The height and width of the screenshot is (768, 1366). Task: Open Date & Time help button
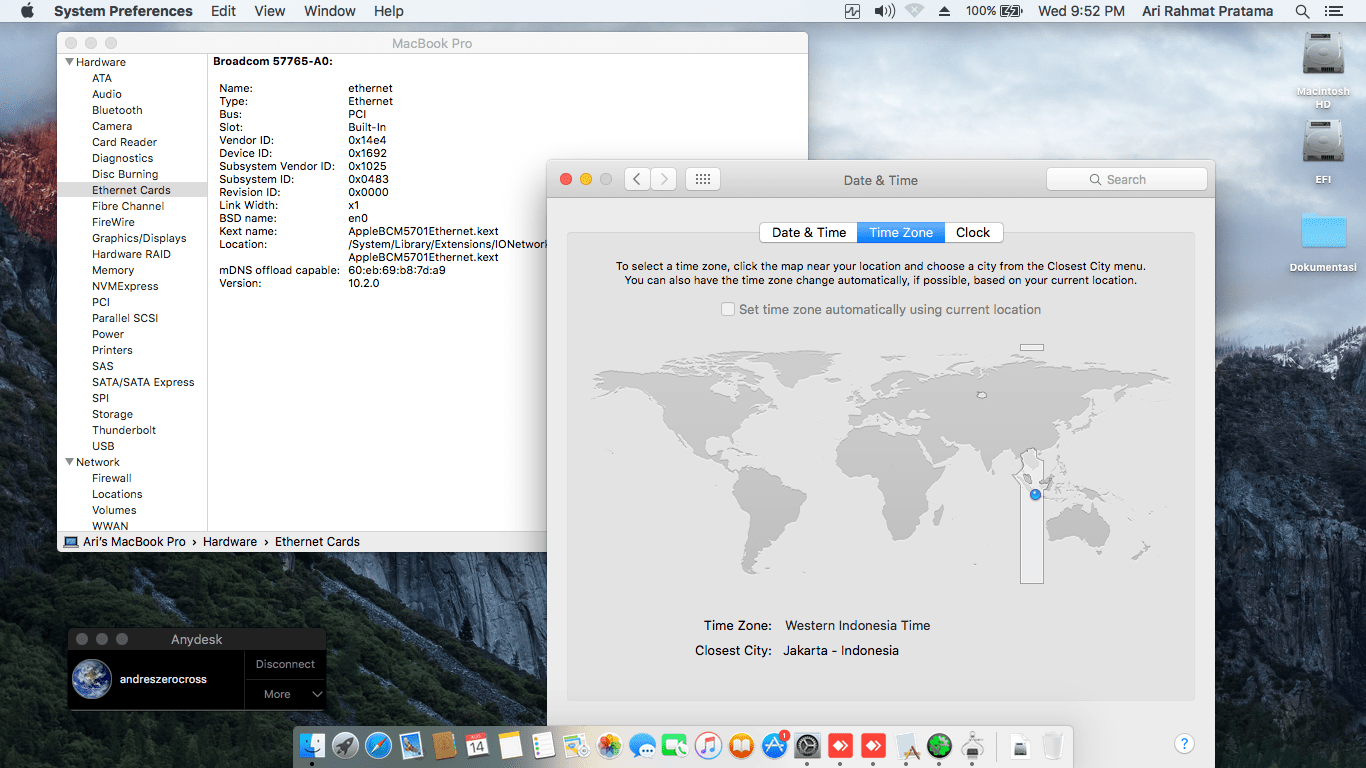click(1184, 743)
